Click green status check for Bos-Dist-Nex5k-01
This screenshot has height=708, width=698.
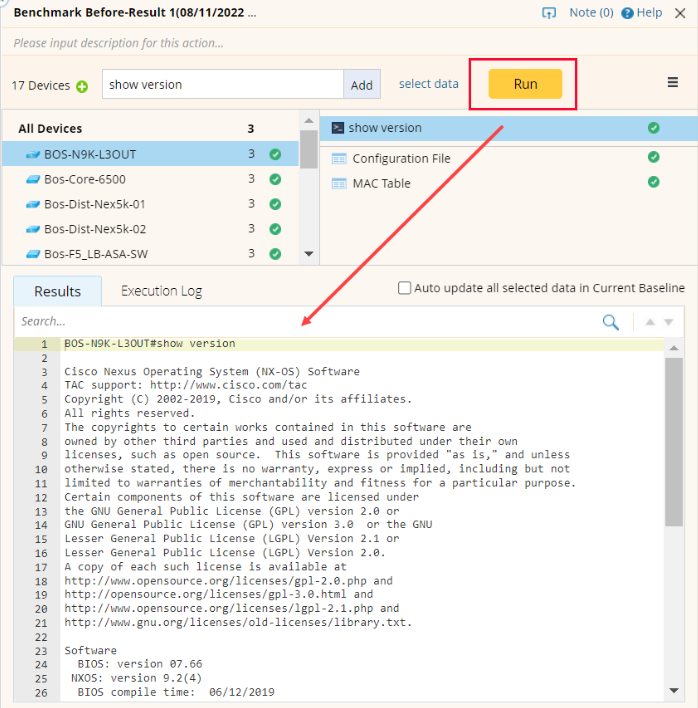click(275, 204)
